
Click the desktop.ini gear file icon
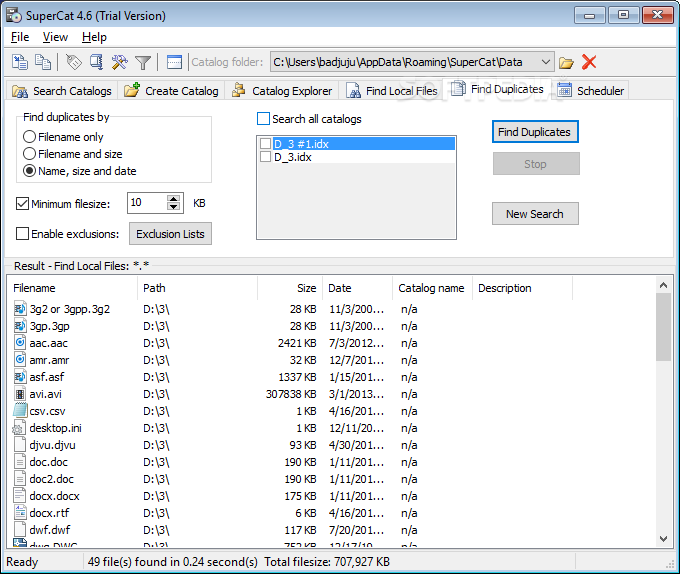point(19,427)
